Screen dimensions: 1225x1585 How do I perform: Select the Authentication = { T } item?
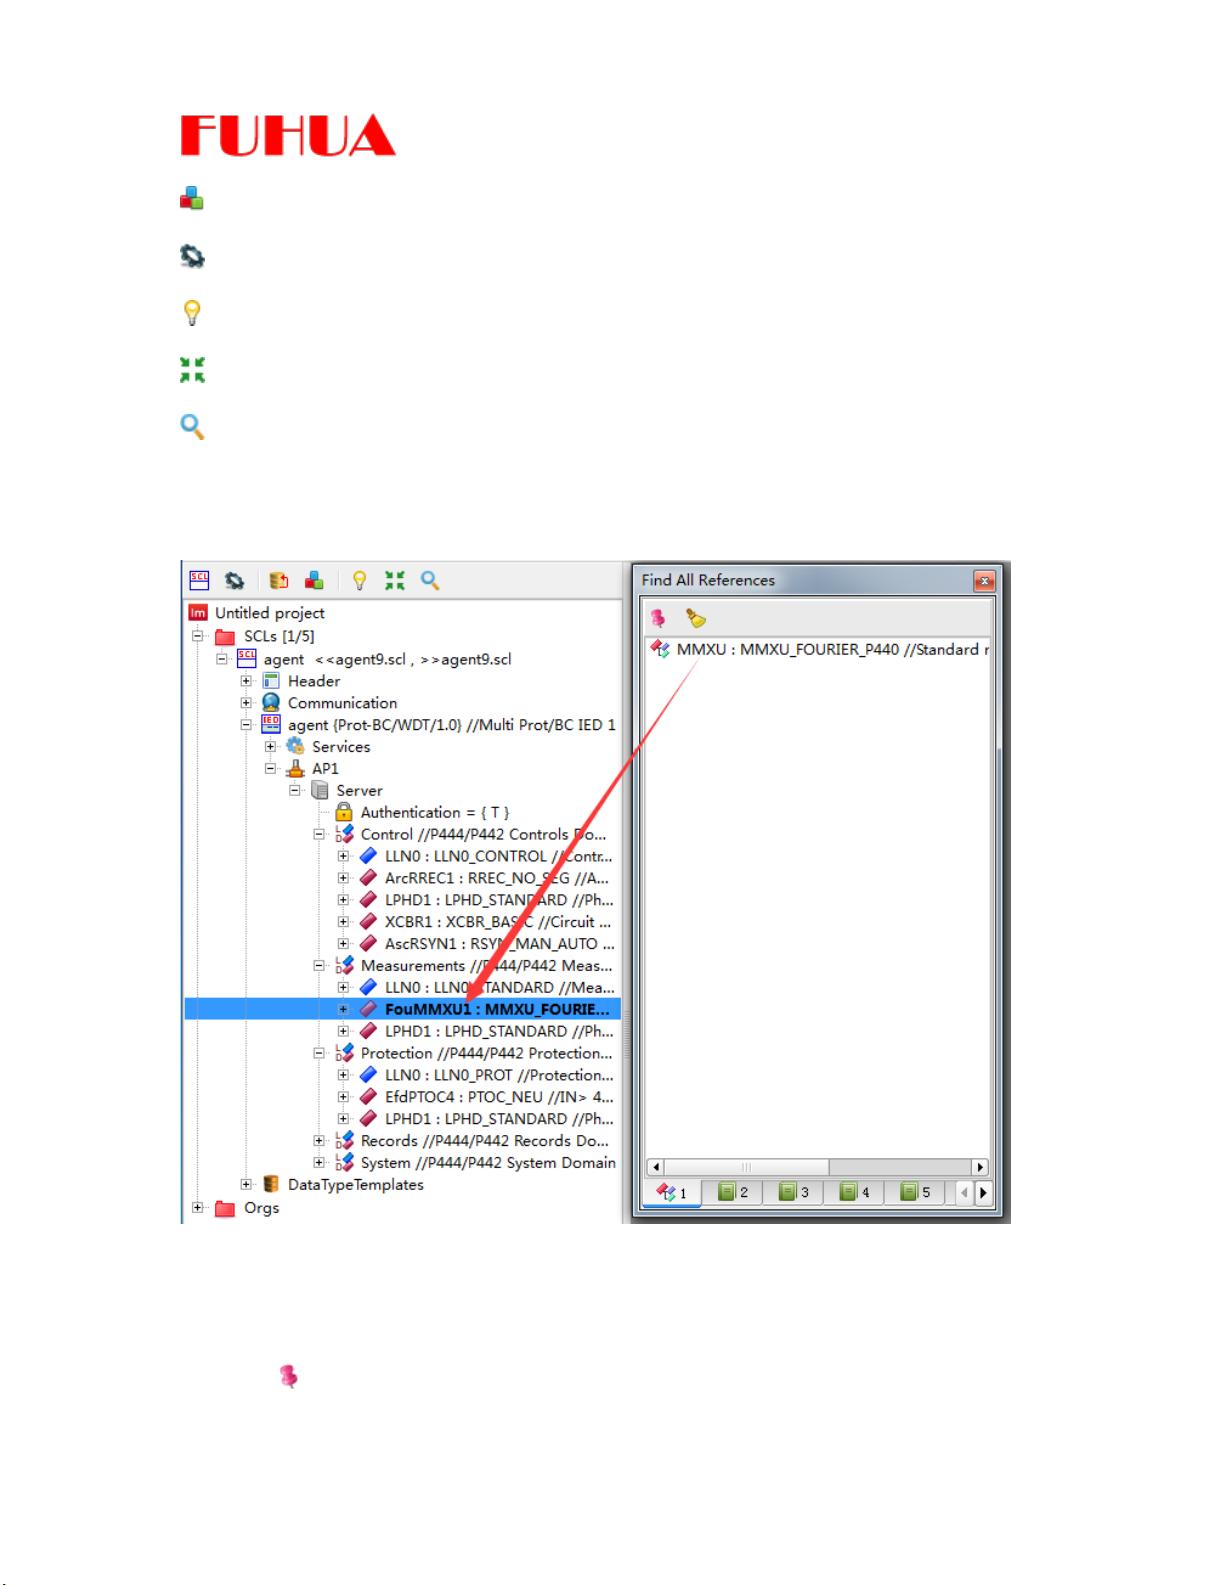(434, 813)
